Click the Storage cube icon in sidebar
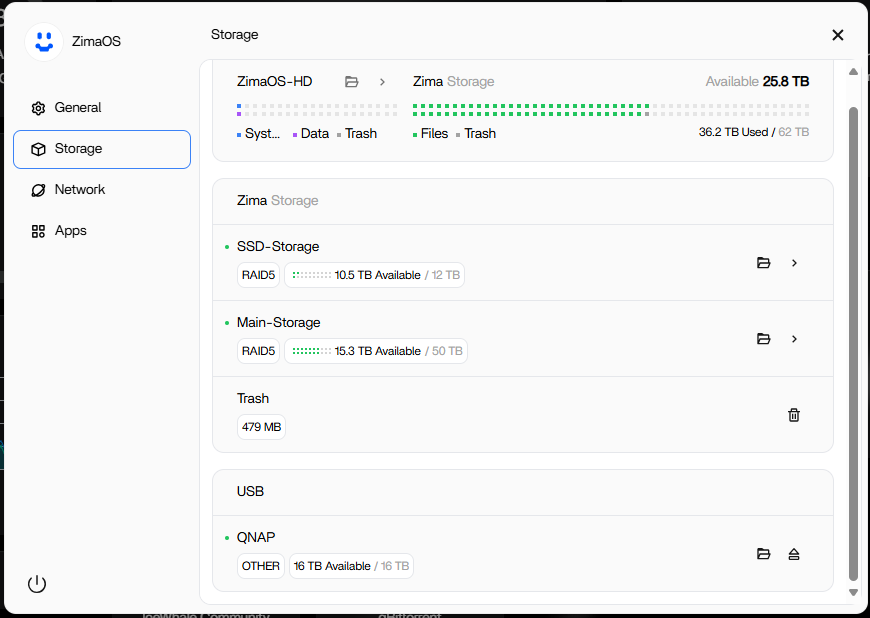Image resolution: width=870 pixels, height=618 pixels. (38, 149)
